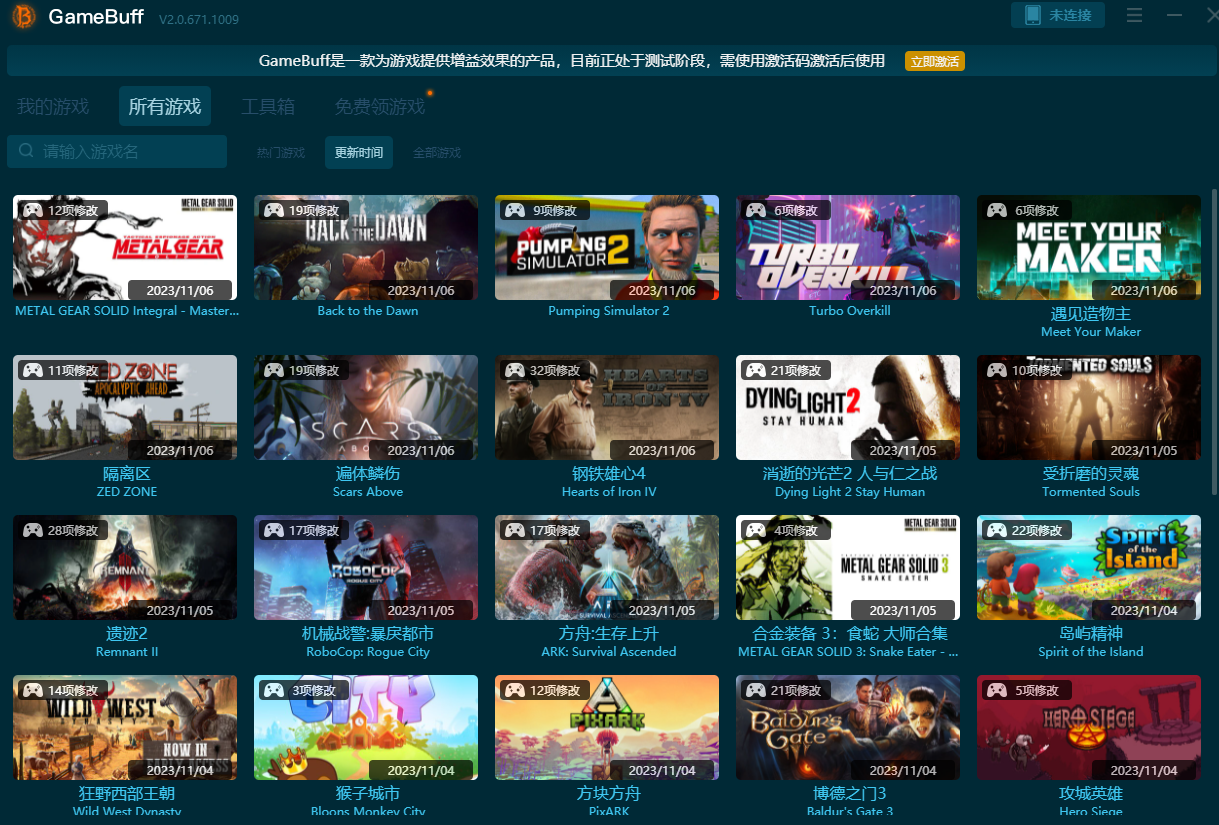Open the Back to the Dawn thumbnail
1219x825 pixels.
pyautogui.click(x=366, y=247)
